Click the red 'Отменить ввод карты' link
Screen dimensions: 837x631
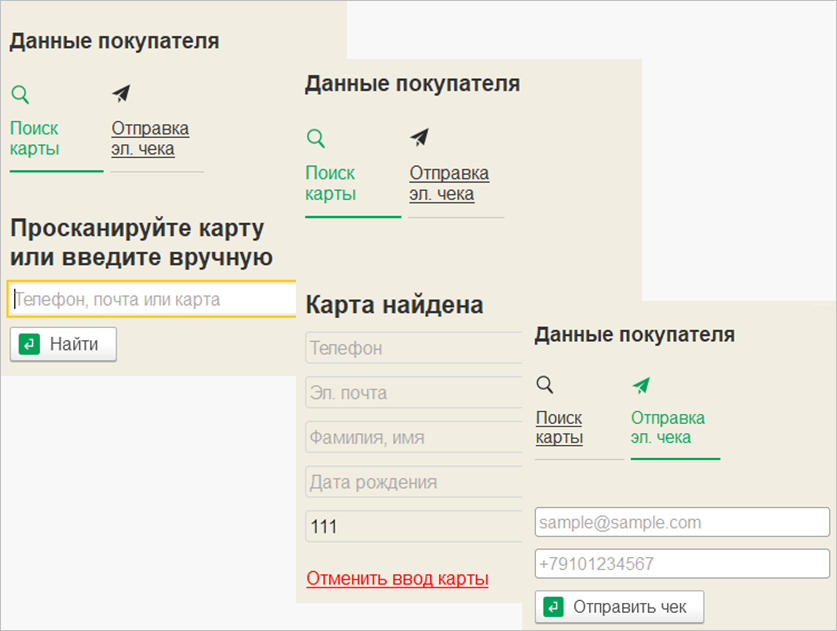point(397,579)
